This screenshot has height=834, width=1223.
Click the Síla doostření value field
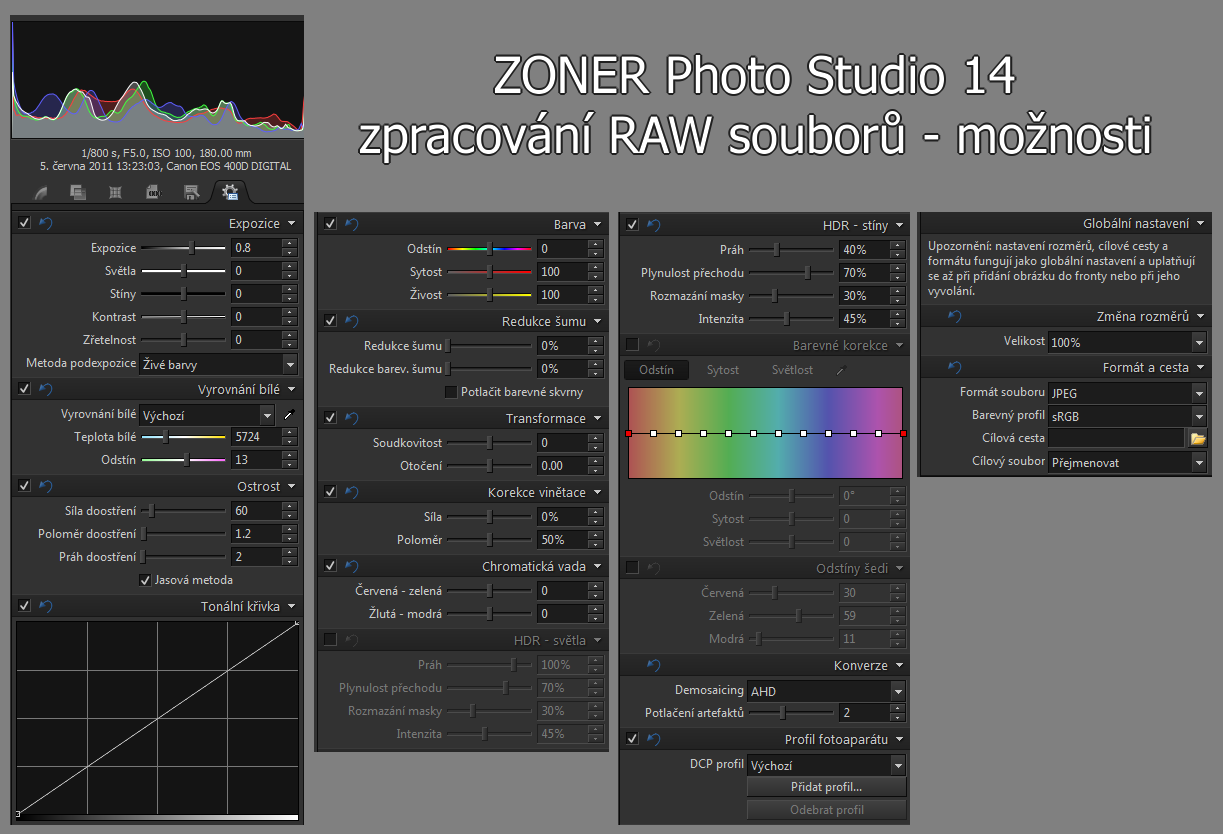coord(256,511)
